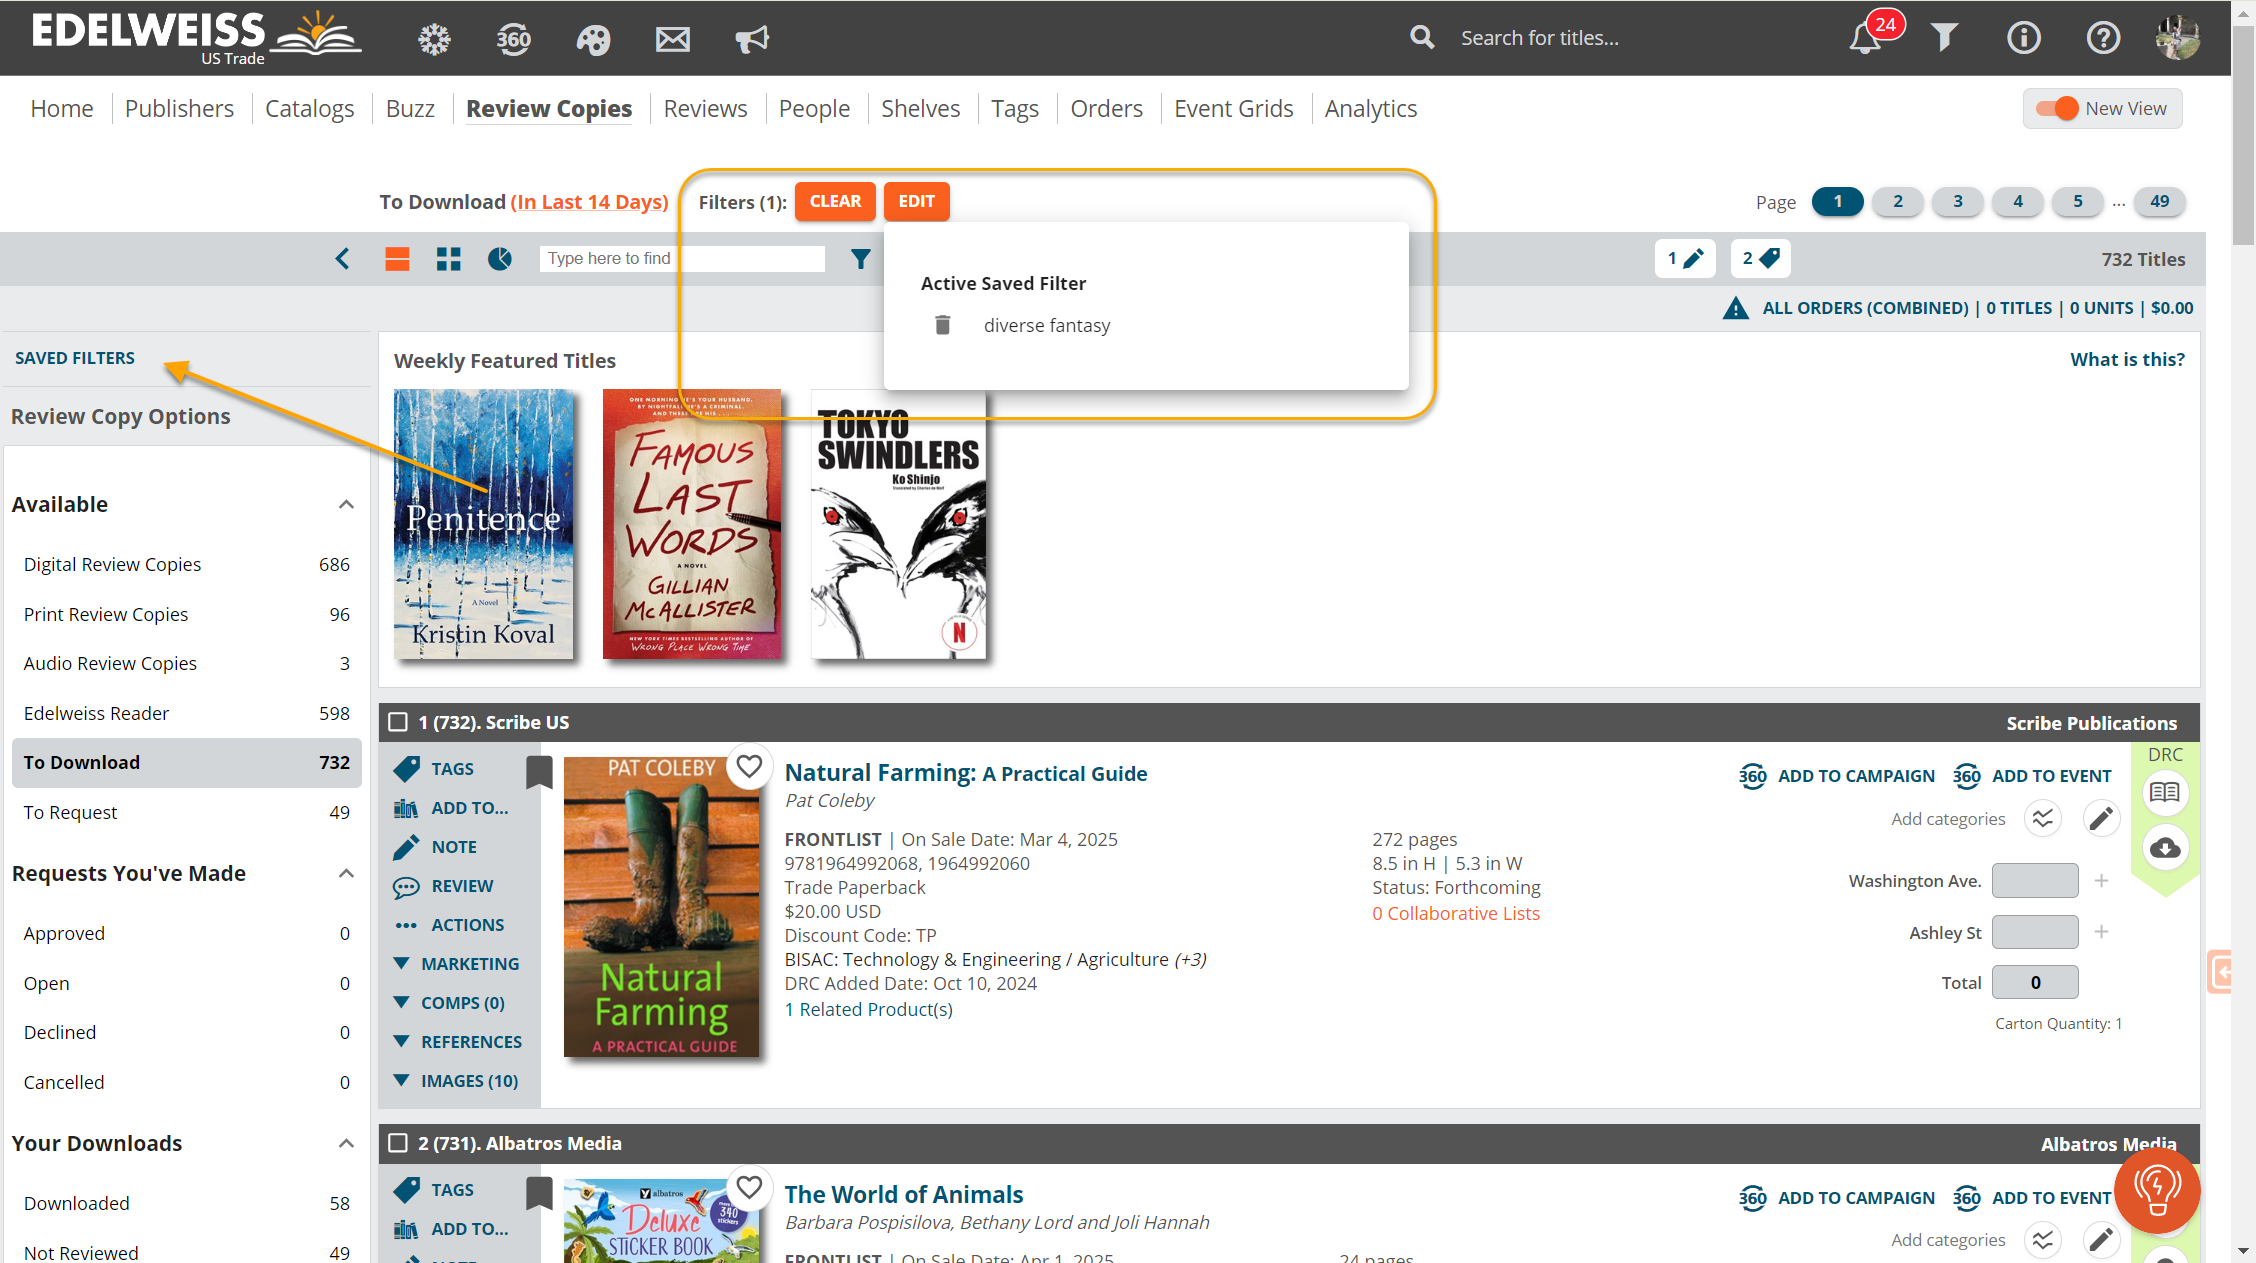Click Type here to find field
Image resolution: width=2256 pixels, height=1263 pixels.
pyautogui.click(x=682, y=259)
